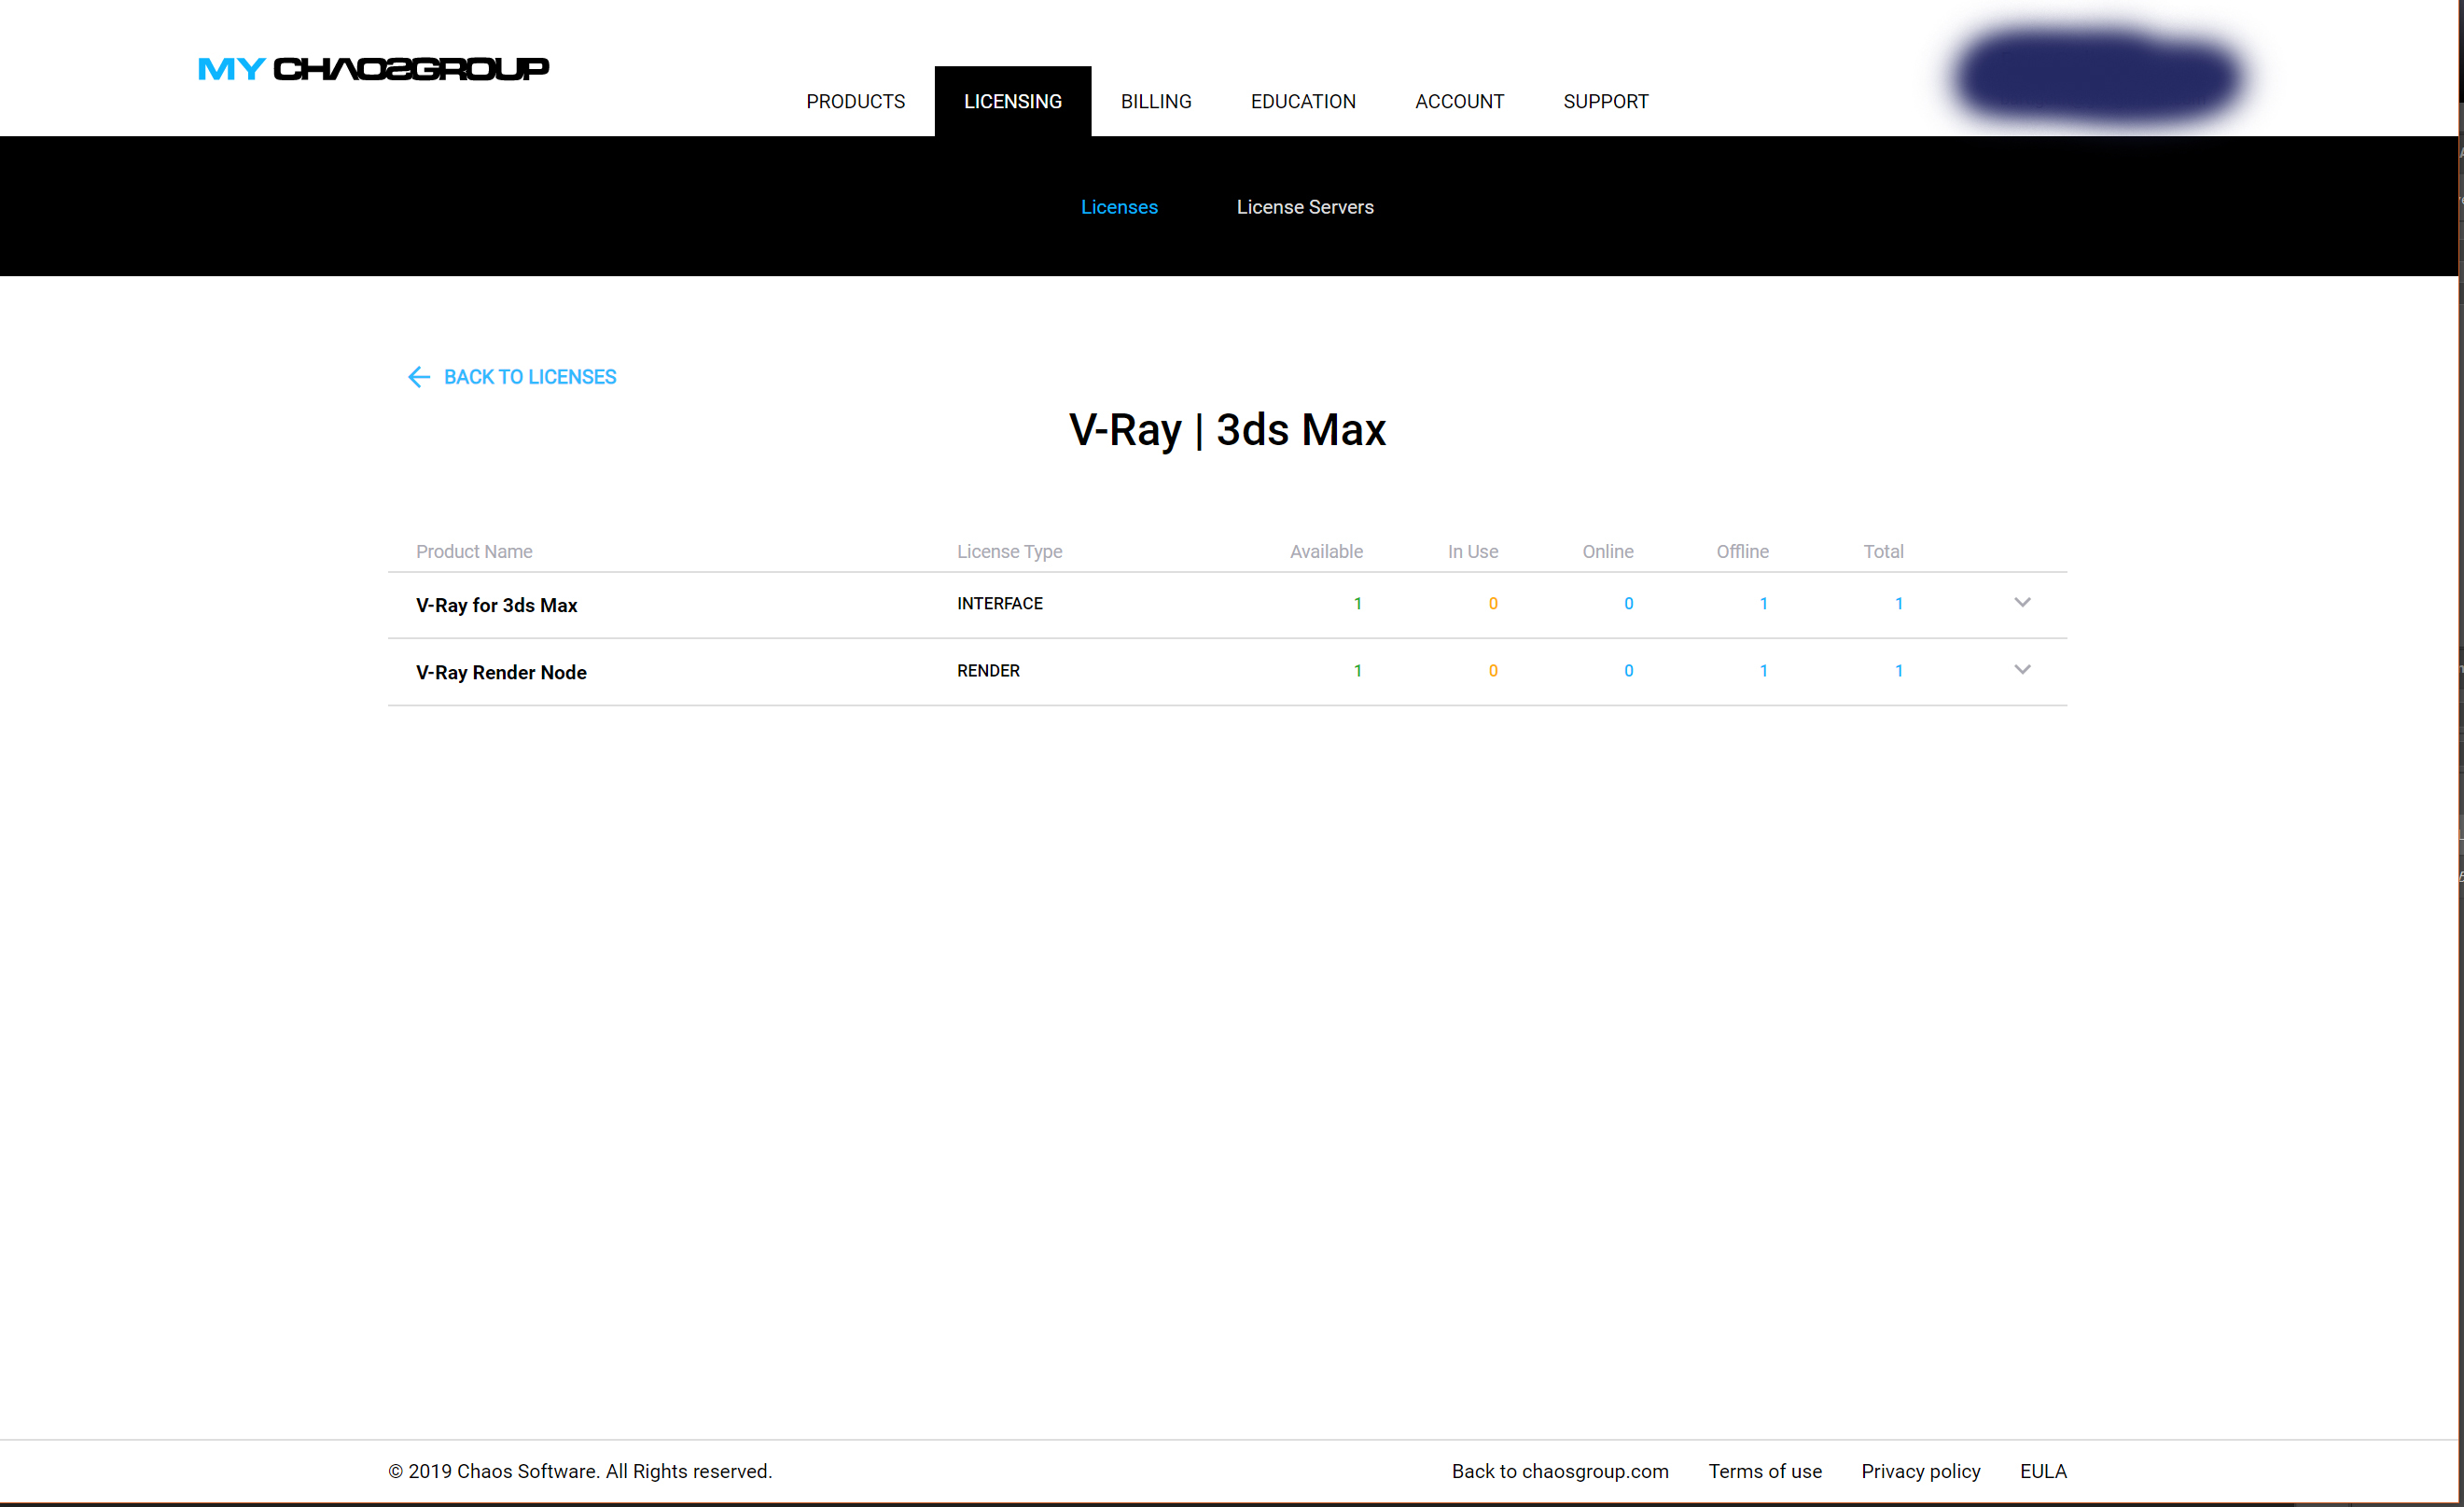Click the V-Ray for 3ds Max product name
The image size is (2464, 1507).
pos(496,605)
